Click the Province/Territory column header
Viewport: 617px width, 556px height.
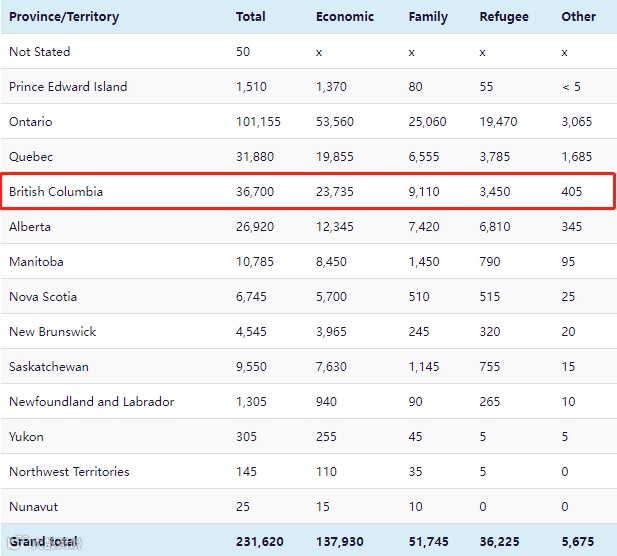coord(64,16)
